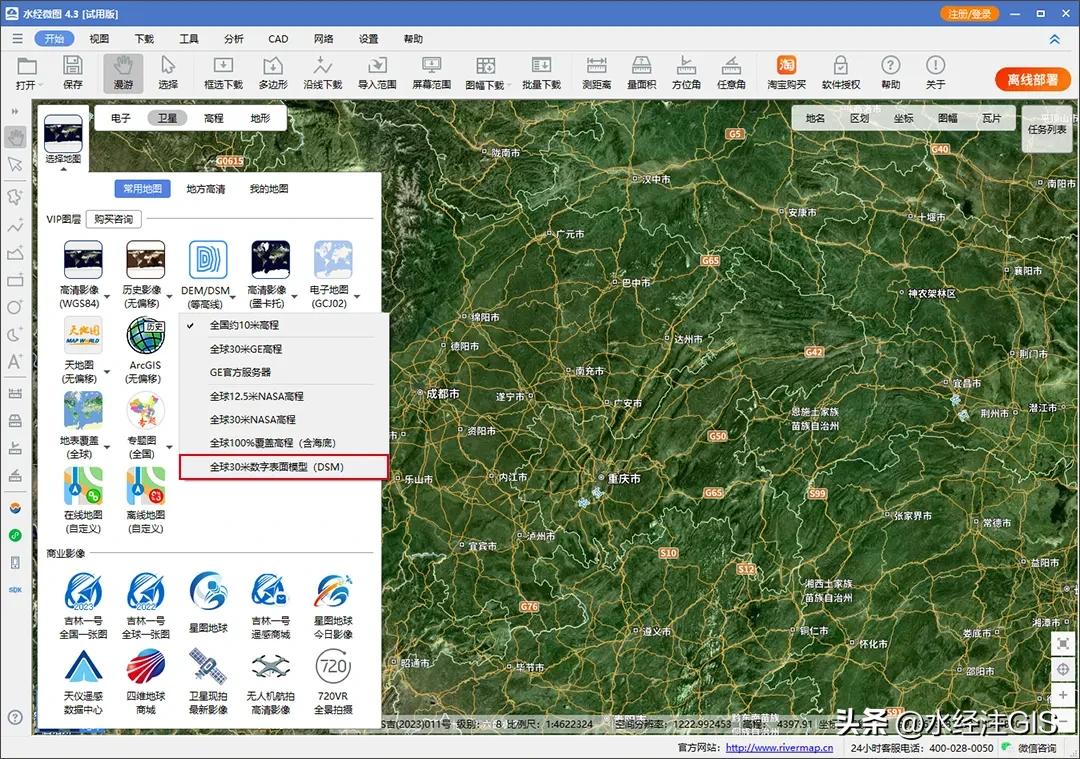Toggle the 图幅 map-sheet option
This screenshot has width=1080, height=759.
947,118
